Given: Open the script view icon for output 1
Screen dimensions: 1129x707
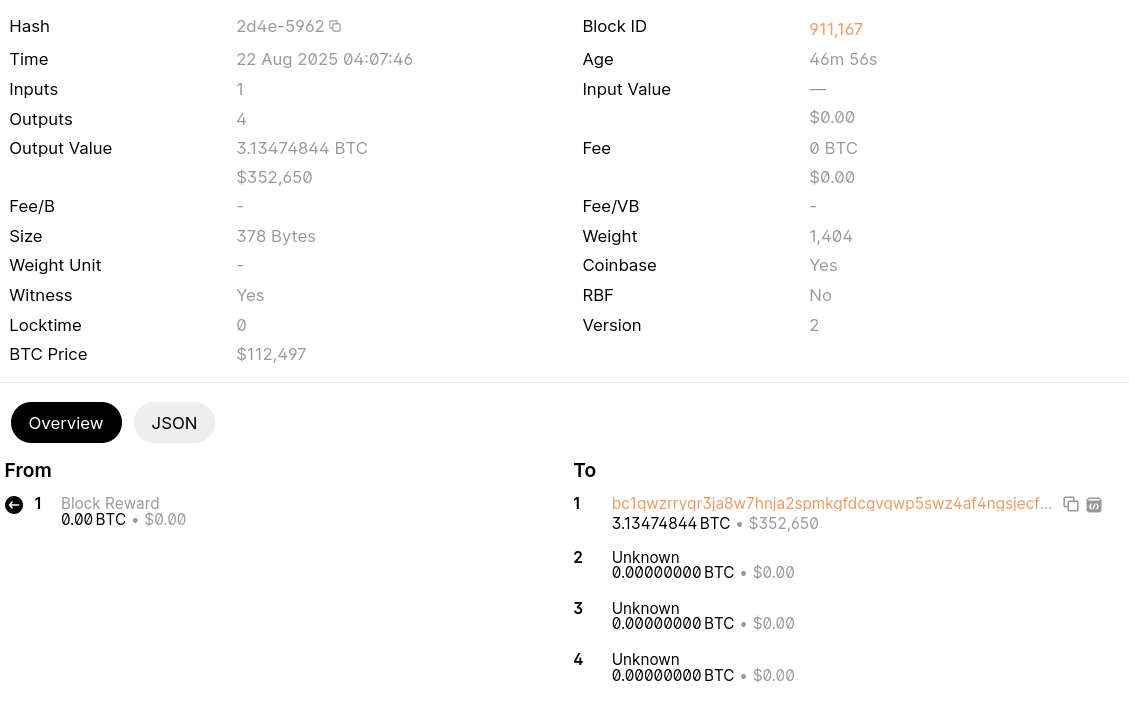Looking at the screenshot, I should click(1094, 505).
